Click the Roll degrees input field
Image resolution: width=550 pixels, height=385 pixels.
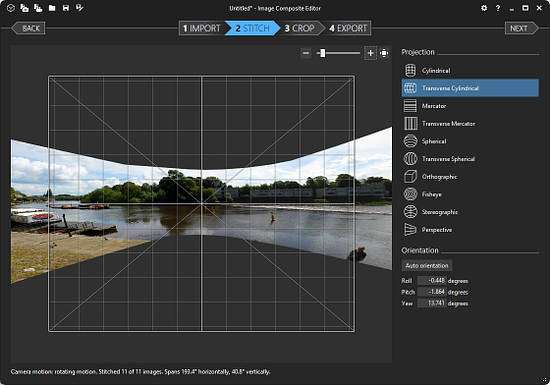click(x=432, y=281)
